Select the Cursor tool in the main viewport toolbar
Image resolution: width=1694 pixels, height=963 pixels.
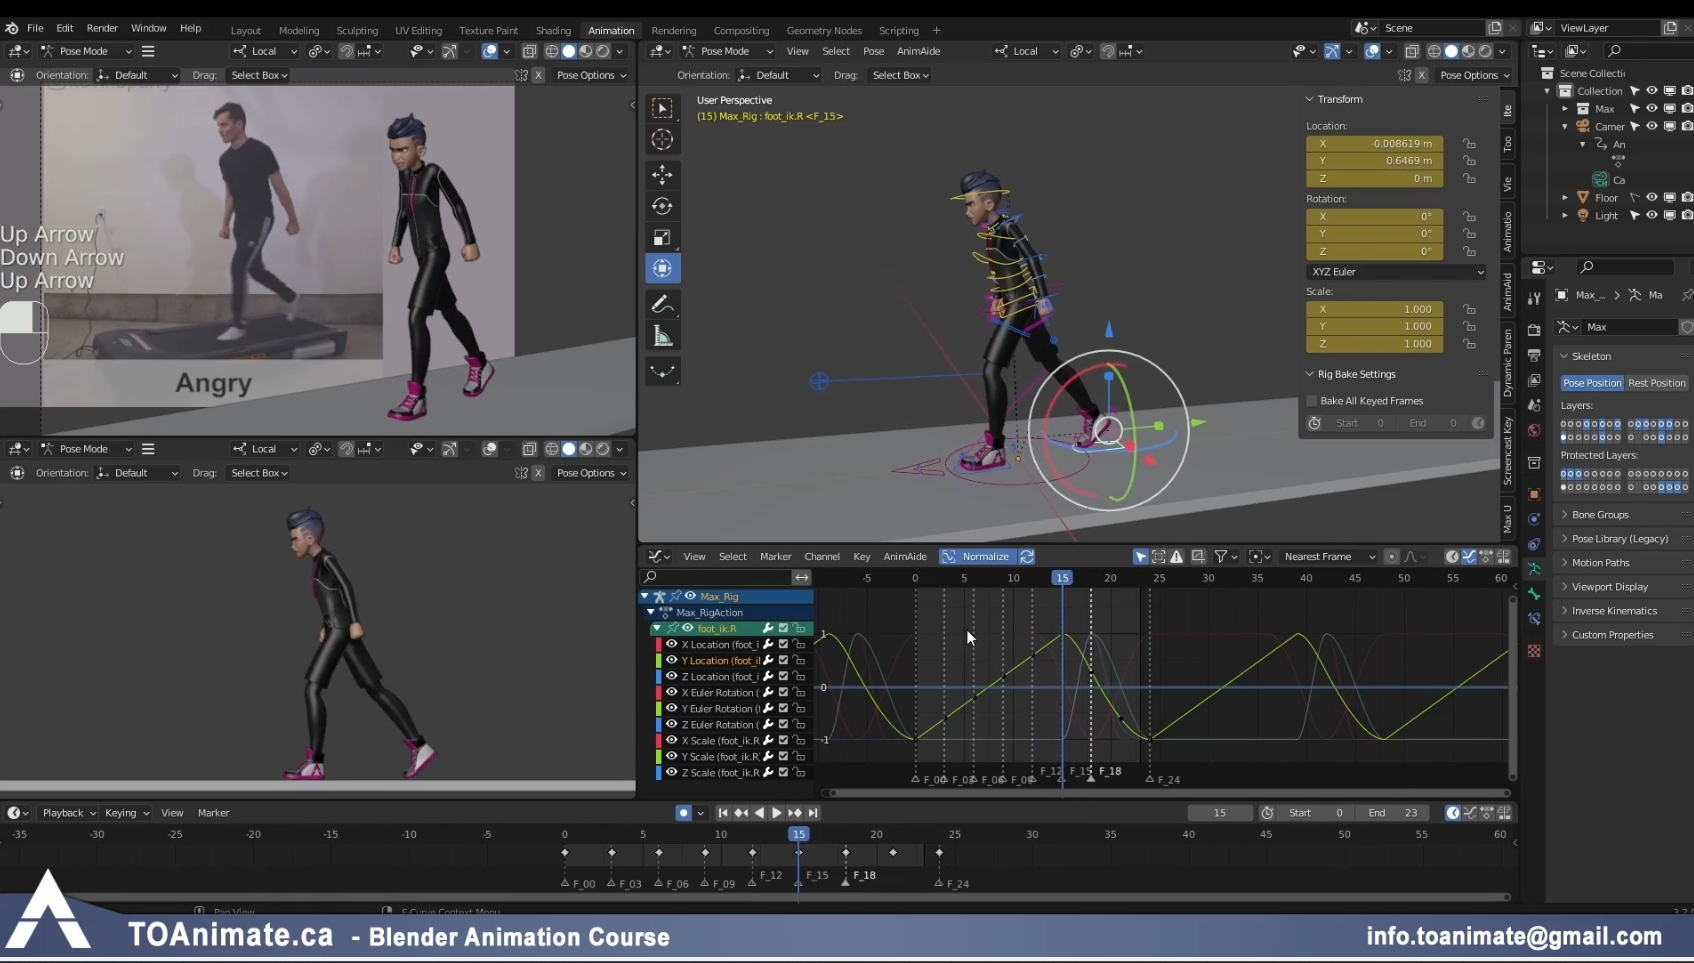[662, 140]
